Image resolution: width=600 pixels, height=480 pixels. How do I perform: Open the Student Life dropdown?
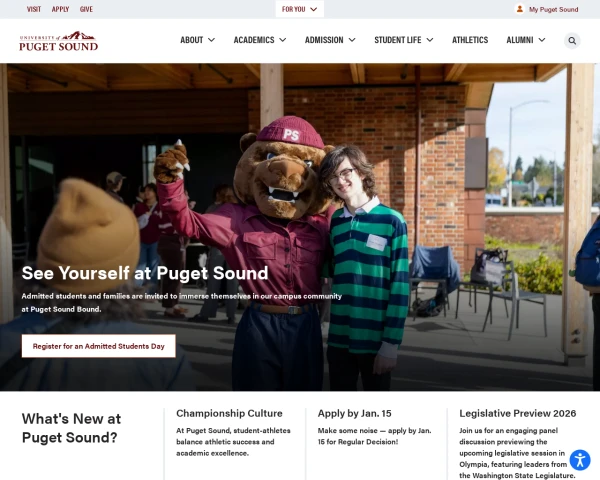(x=403, y=40)
